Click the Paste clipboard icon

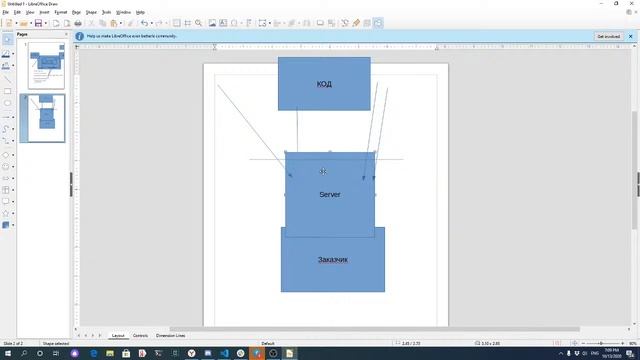114,23
